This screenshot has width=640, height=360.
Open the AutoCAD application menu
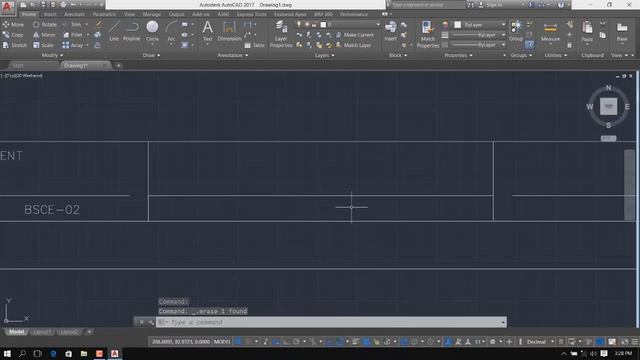click(7, 7)
